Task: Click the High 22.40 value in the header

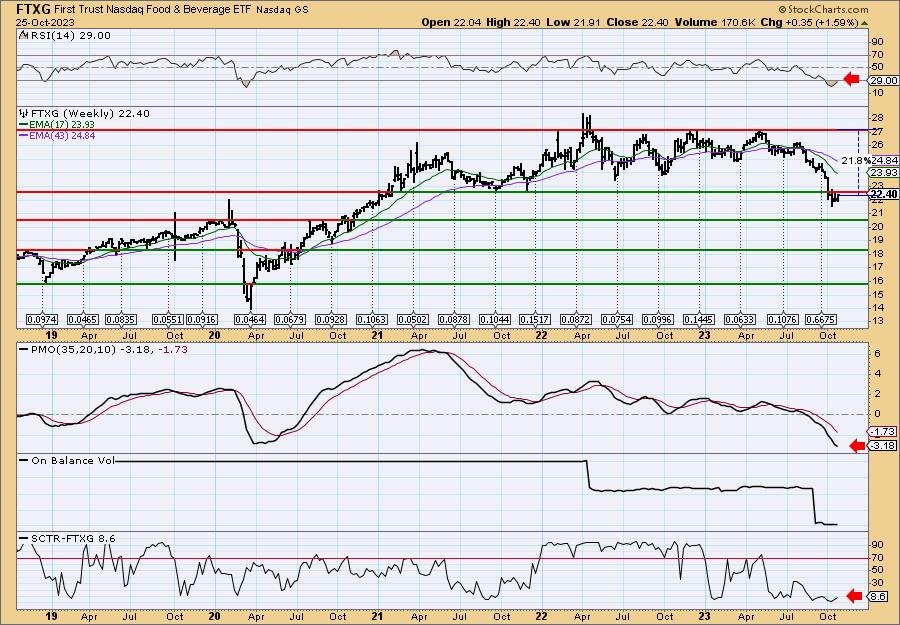Action: [513, 22]
